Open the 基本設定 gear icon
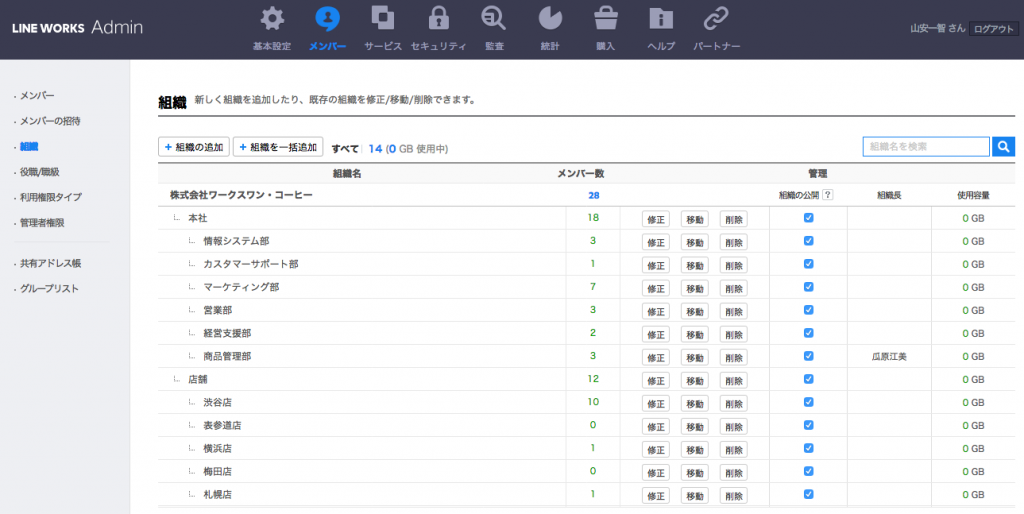 271,20
